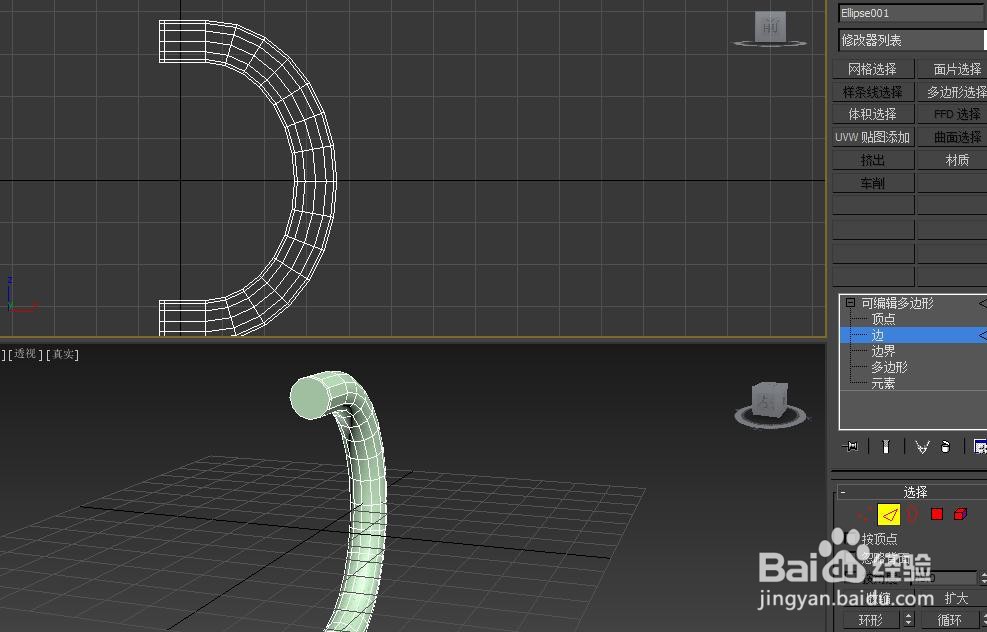Select the Edge sub-object mode icon

click(888, 515)
